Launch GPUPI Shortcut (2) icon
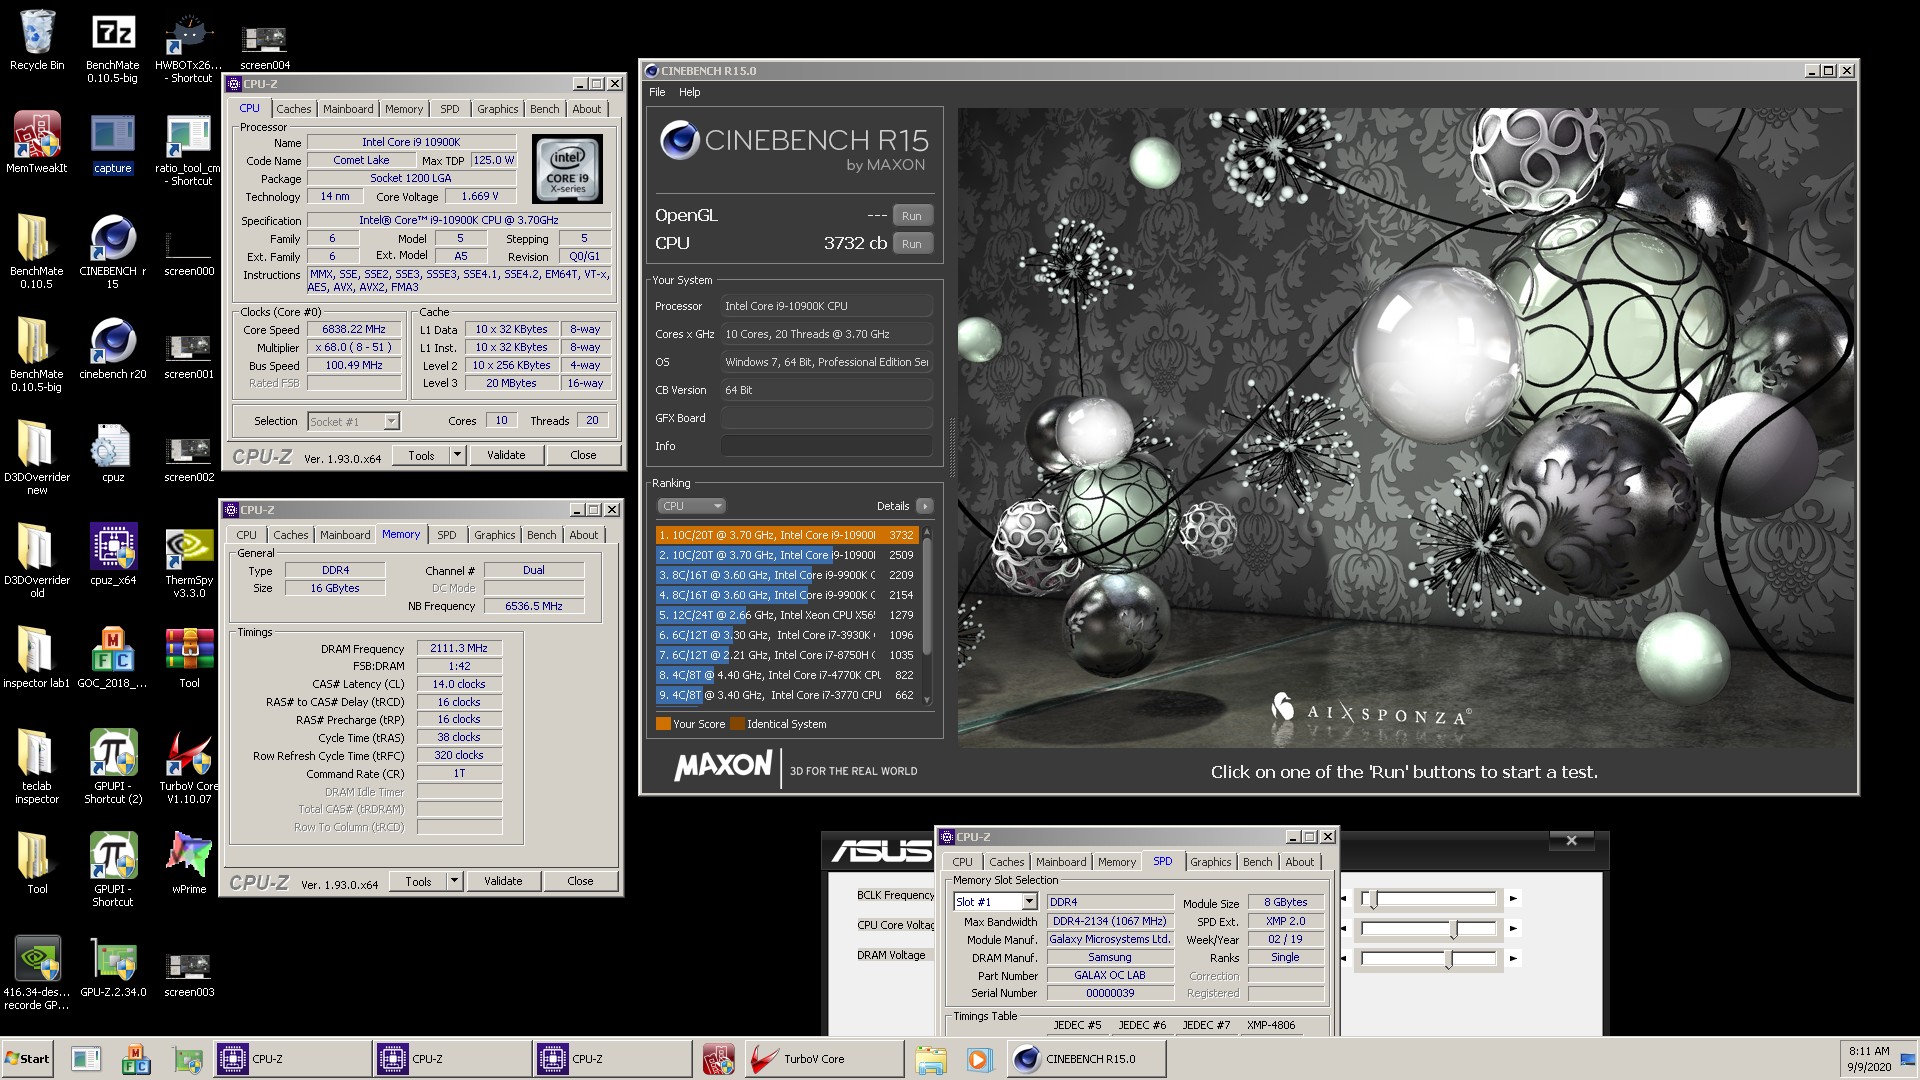The image size is (1920, 1080). coord(113,766)
